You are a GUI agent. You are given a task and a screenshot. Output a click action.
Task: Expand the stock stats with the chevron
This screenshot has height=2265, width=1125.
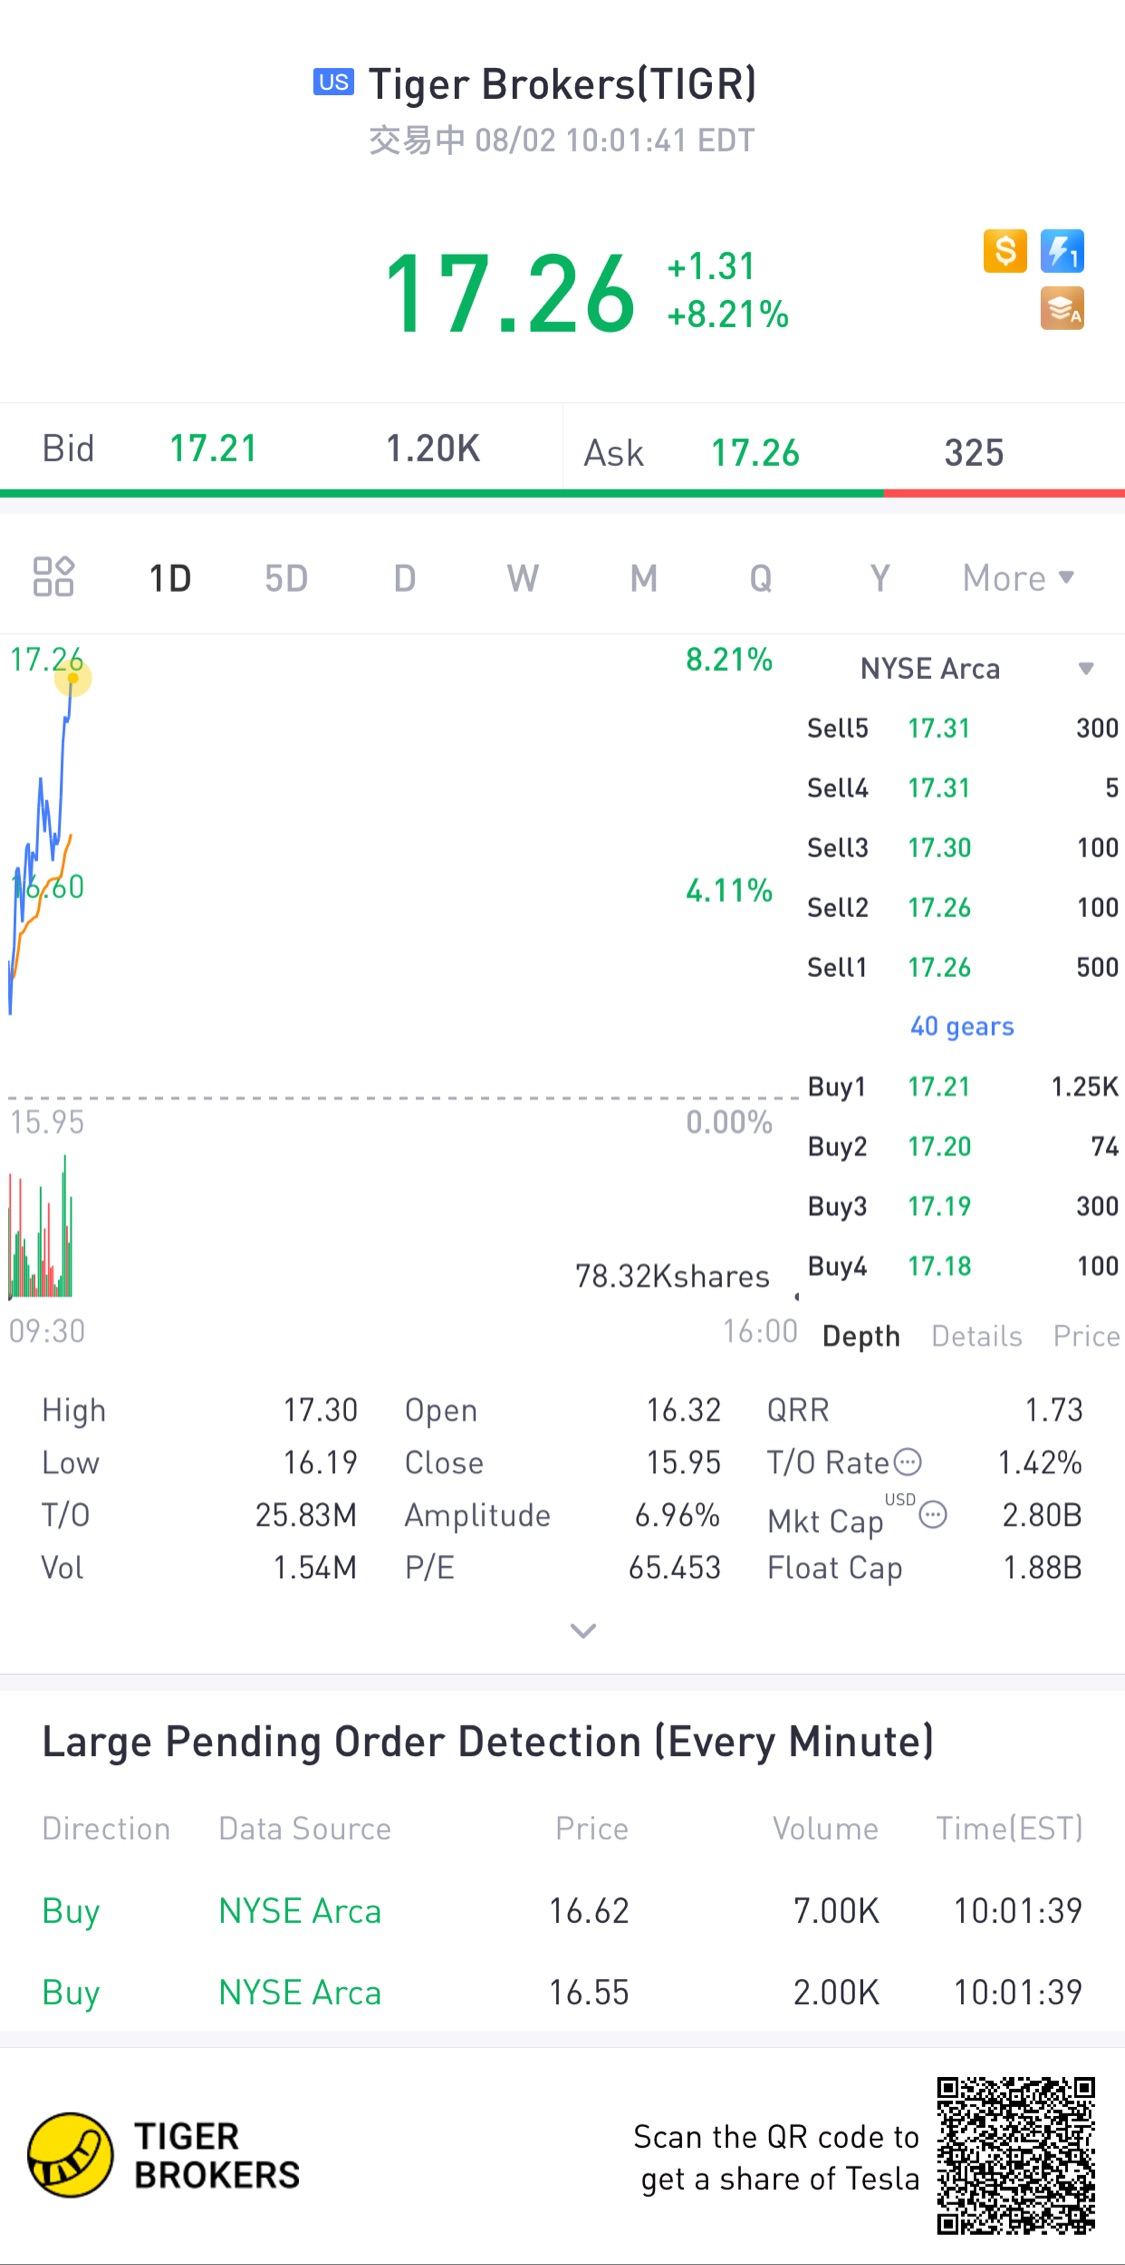click(583, 1631)
